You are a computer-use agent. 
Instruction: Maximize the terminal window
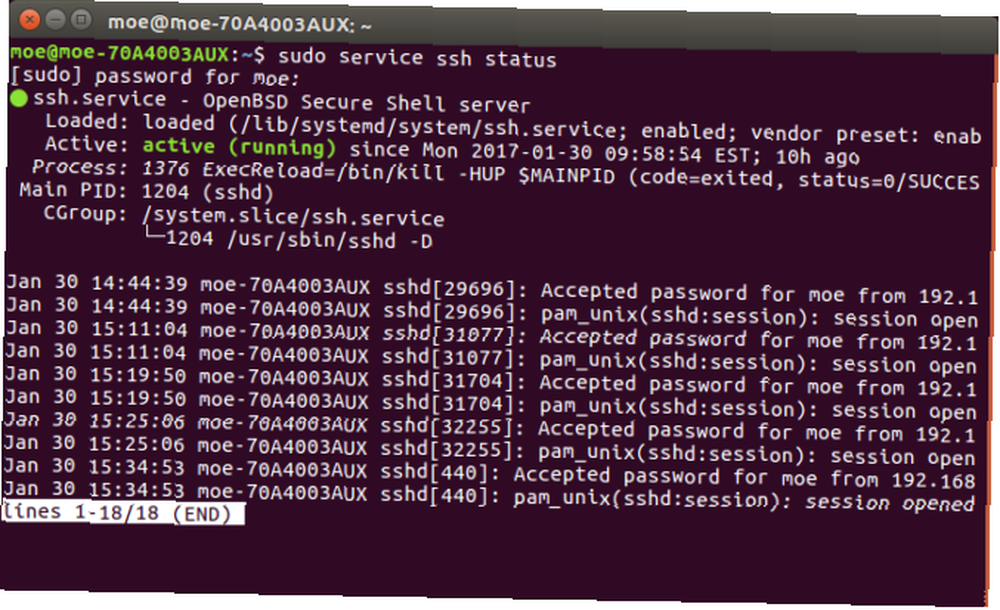coord(80,20)
